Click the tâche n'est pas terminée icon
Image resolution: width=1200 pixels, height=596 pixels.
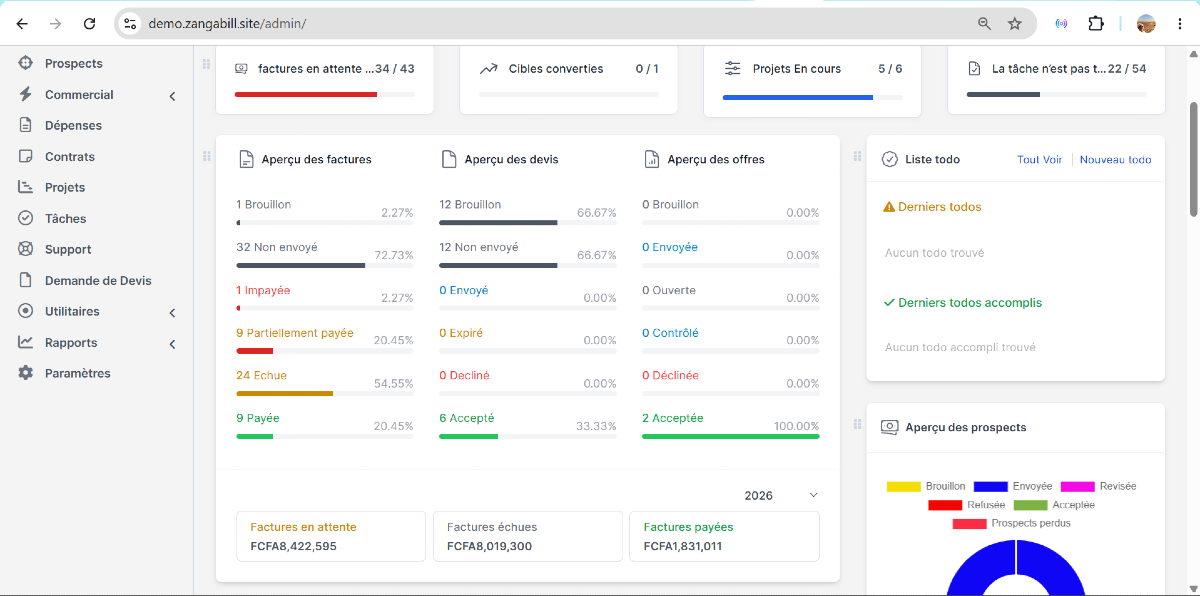[975, 69]
